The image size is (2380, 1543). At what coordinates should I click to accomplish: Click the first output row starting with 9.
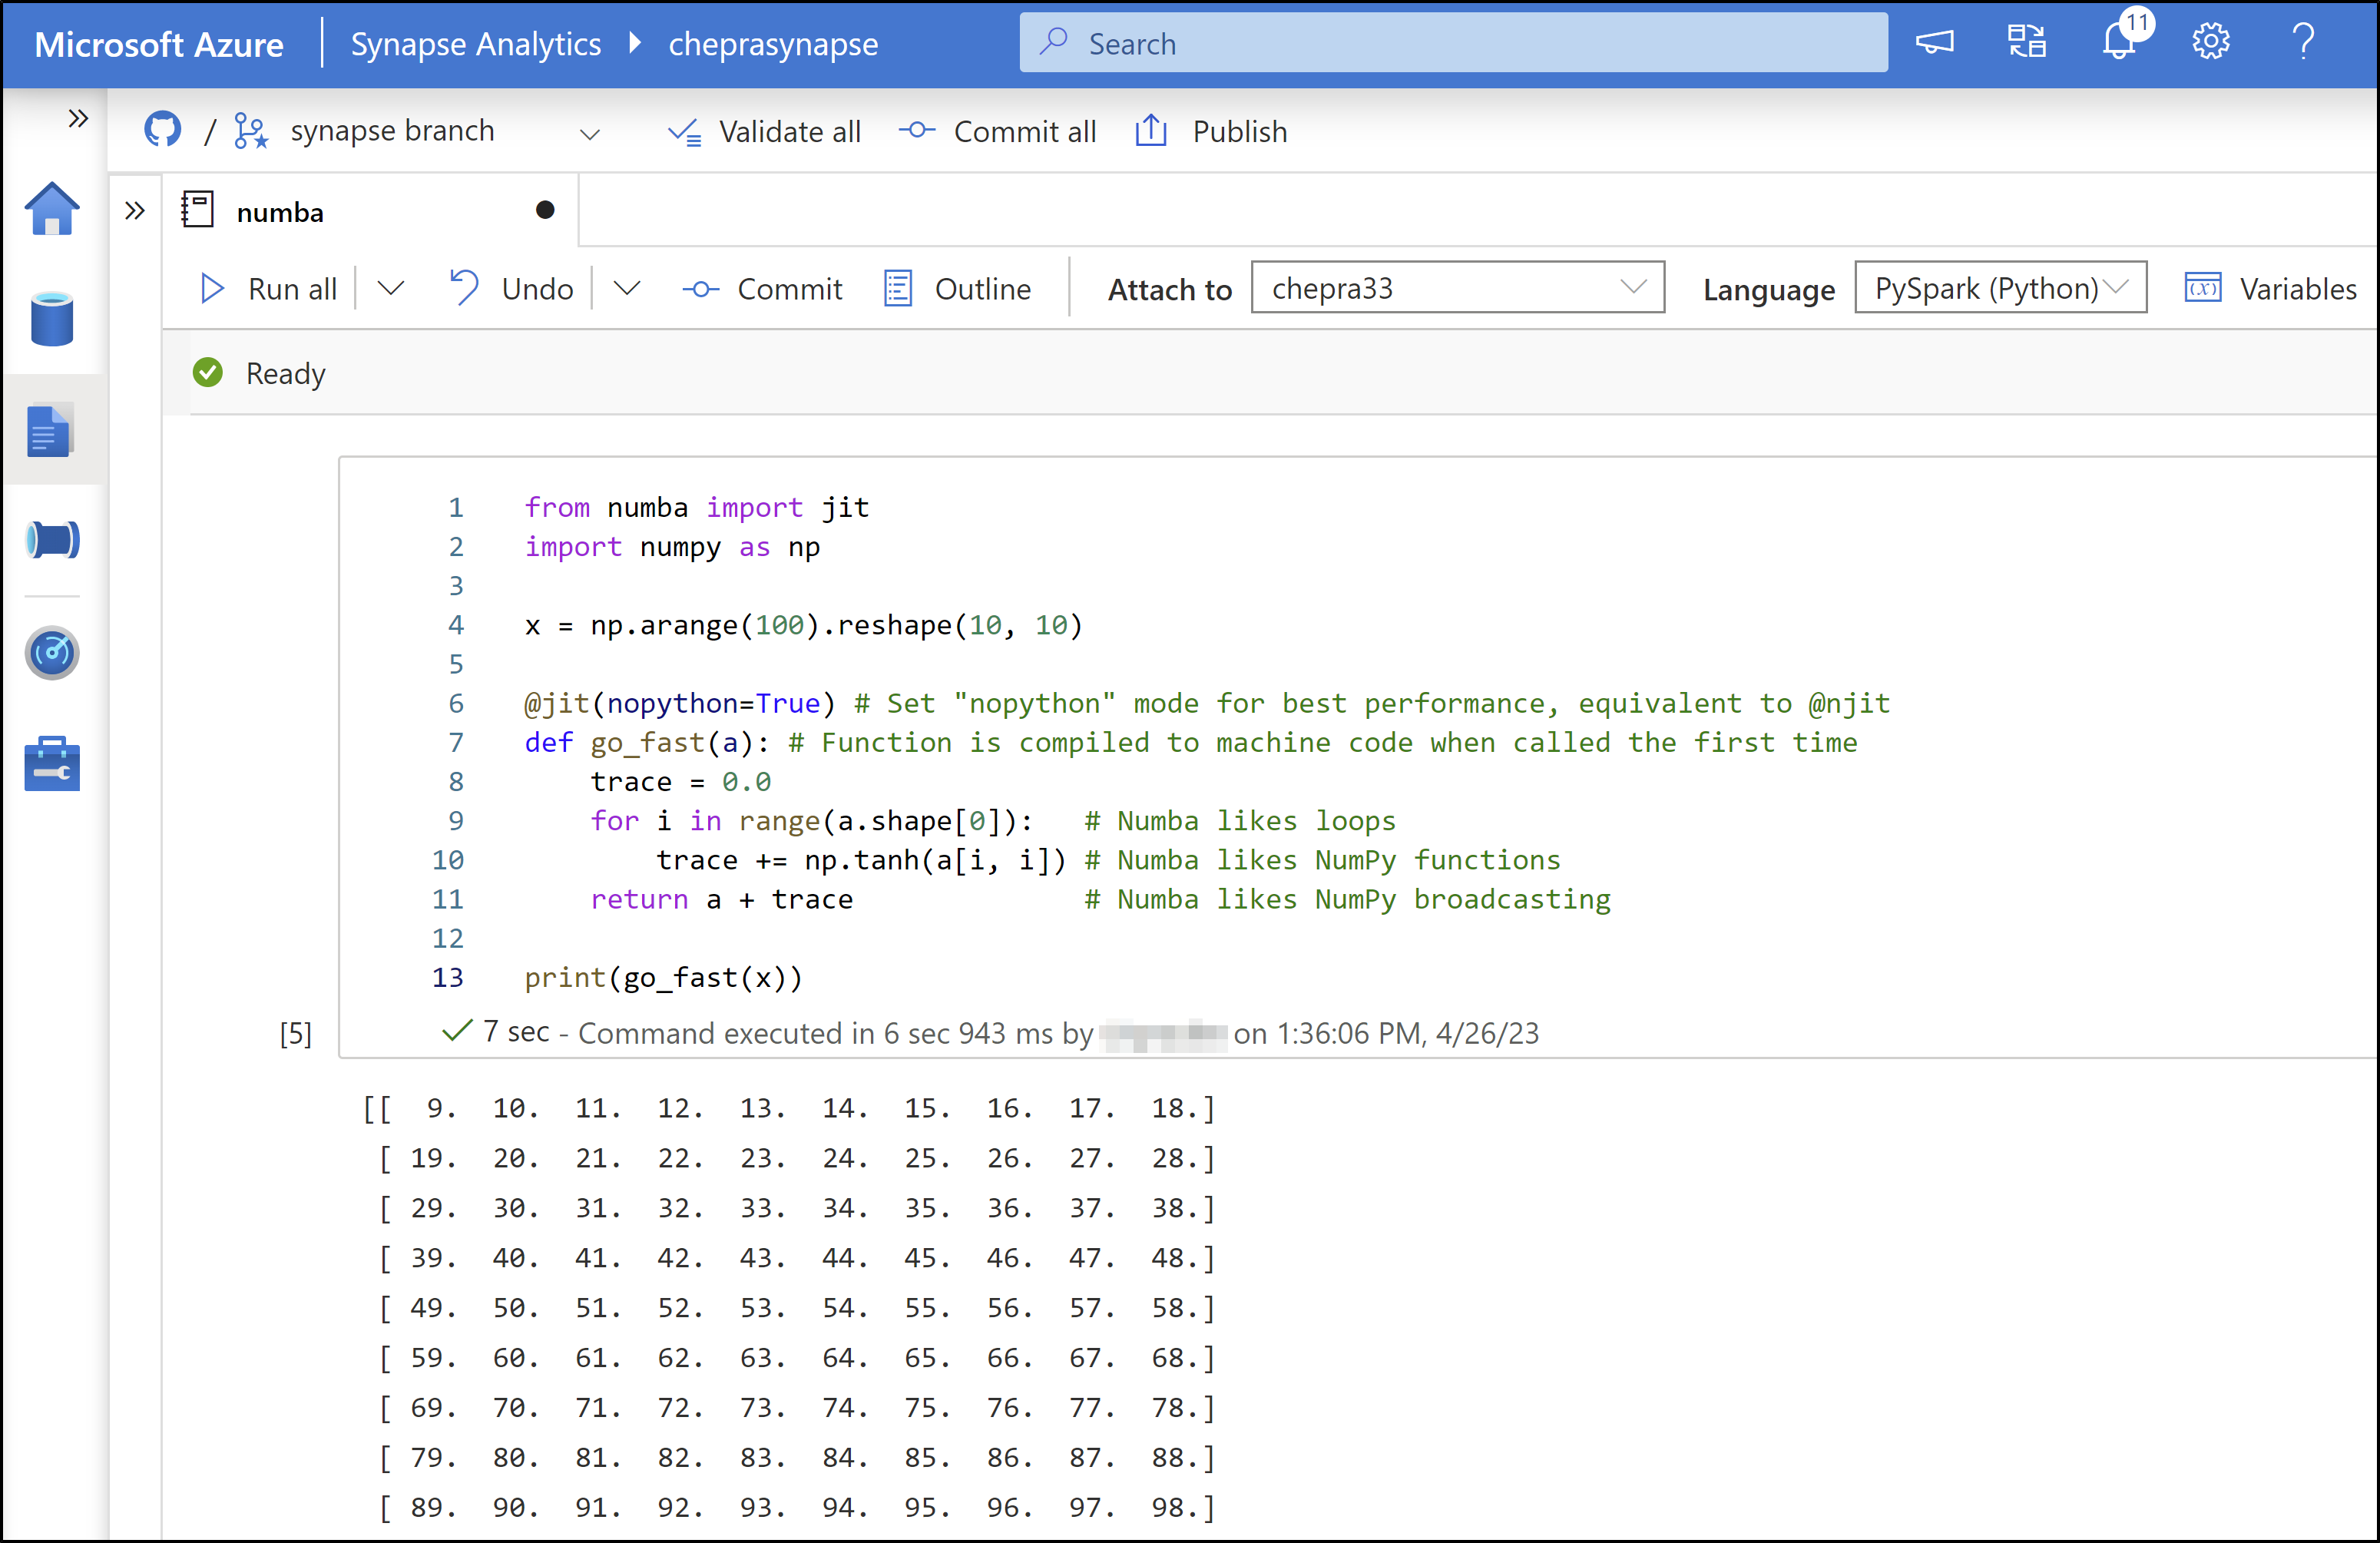point(790,1109)
